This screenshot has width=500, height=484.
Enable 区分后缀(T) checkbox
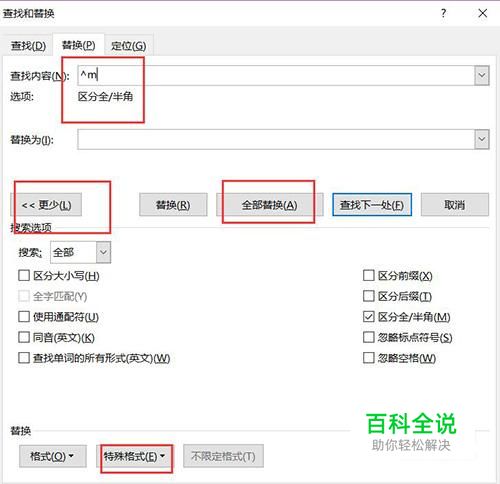pyautogui.click(x=368, y=296)
